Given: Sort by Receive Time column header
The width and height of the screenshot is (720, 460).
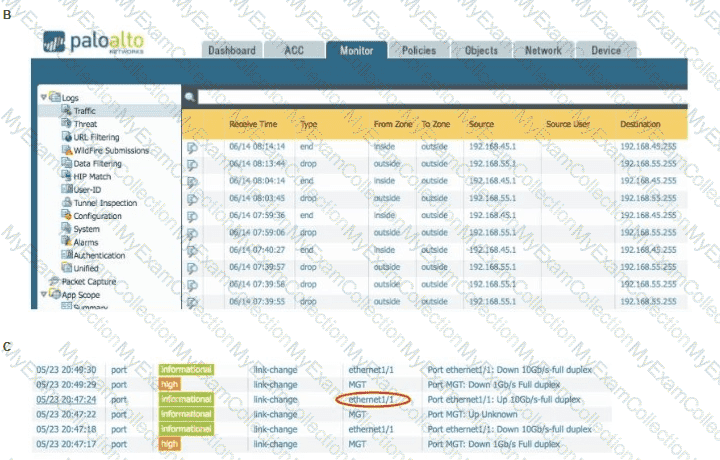Looking at the screenshot, I should pos(253,124).
